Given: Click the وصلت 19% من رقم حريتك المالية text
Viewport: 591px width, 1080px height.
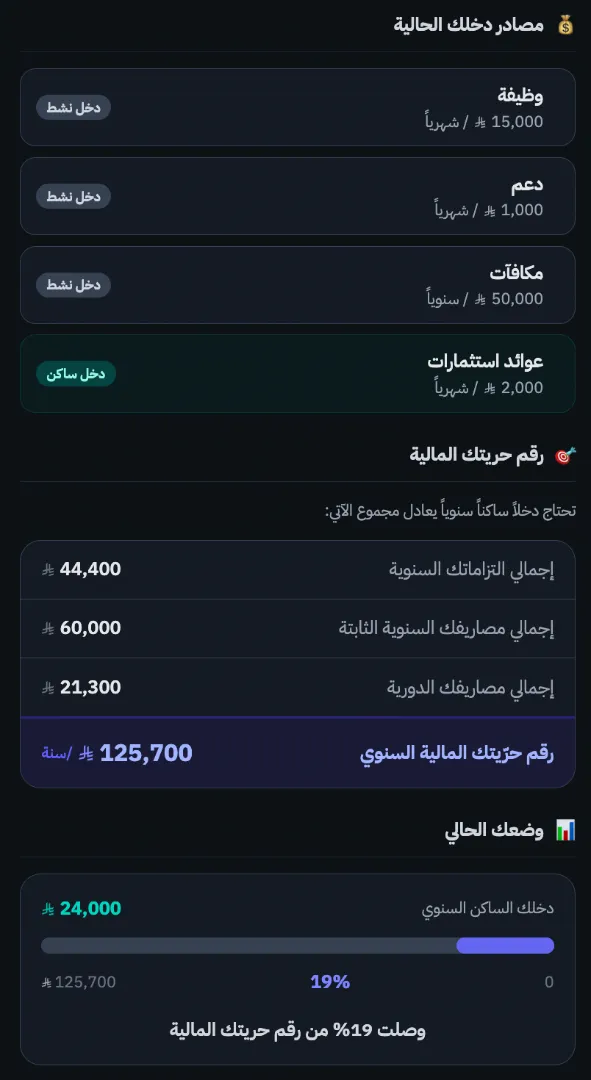Looking at the screenshot, I should click(296, 1030).
